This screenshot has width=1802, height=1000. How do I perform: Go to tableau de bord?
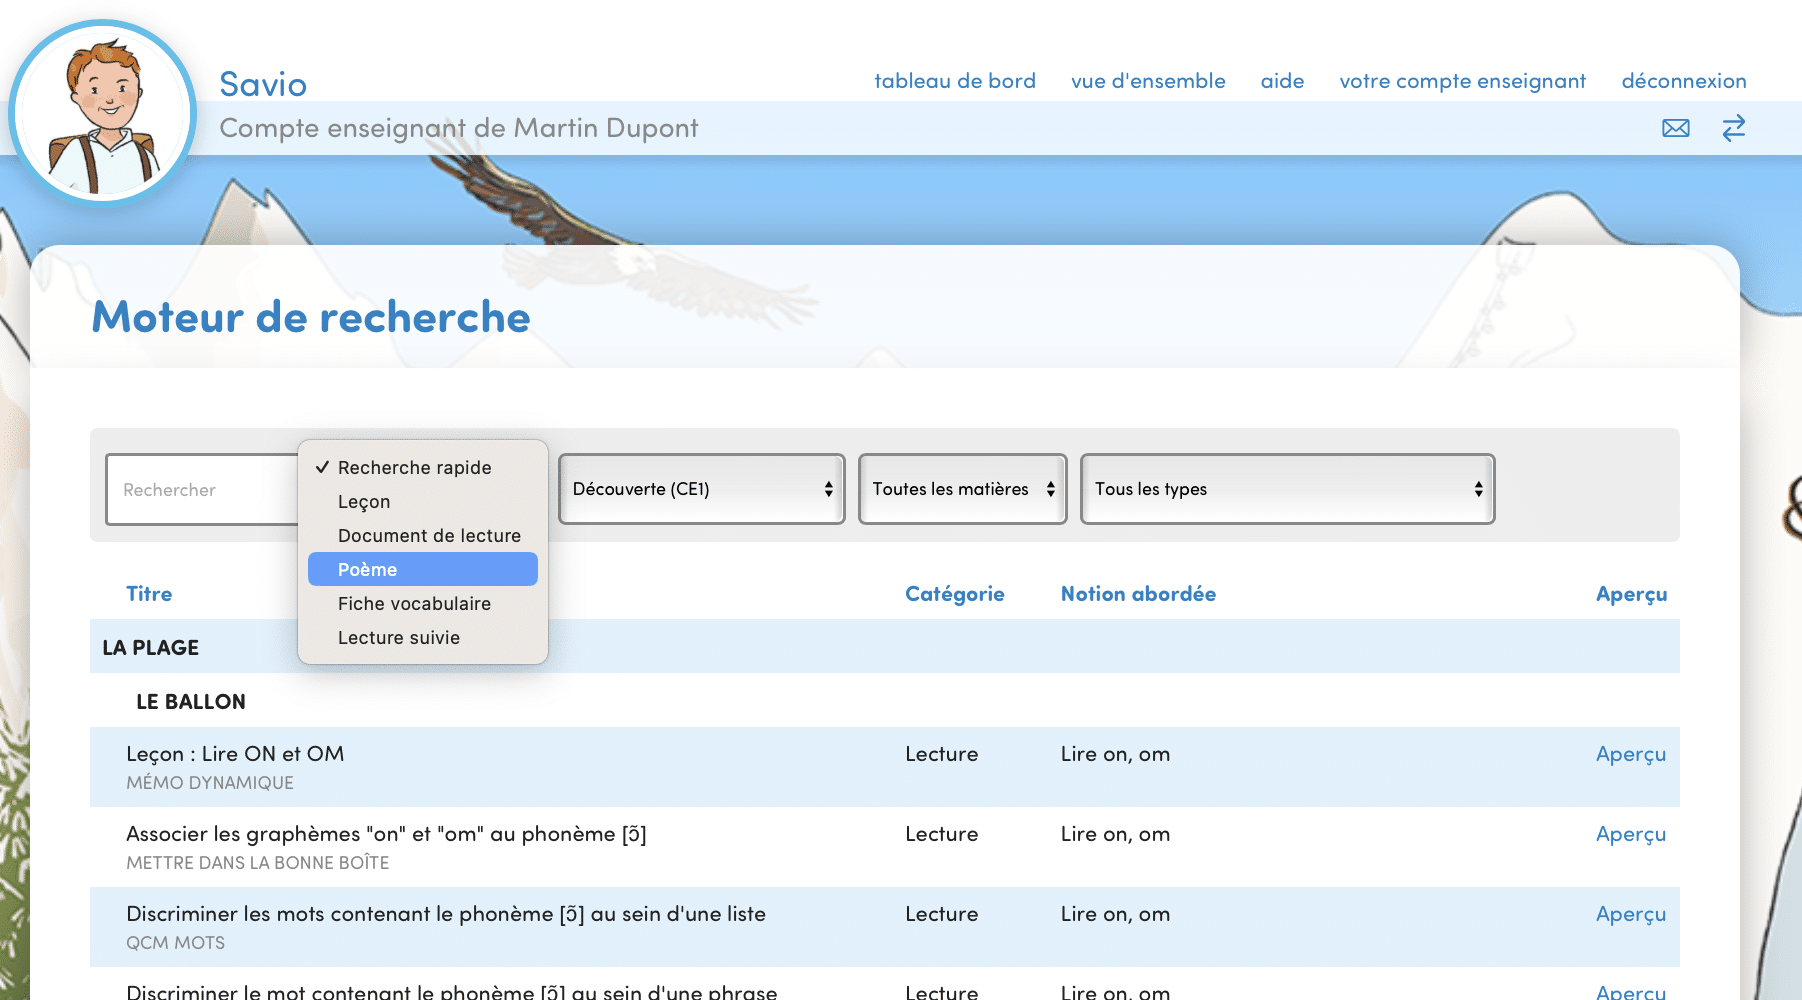point(956,81)
